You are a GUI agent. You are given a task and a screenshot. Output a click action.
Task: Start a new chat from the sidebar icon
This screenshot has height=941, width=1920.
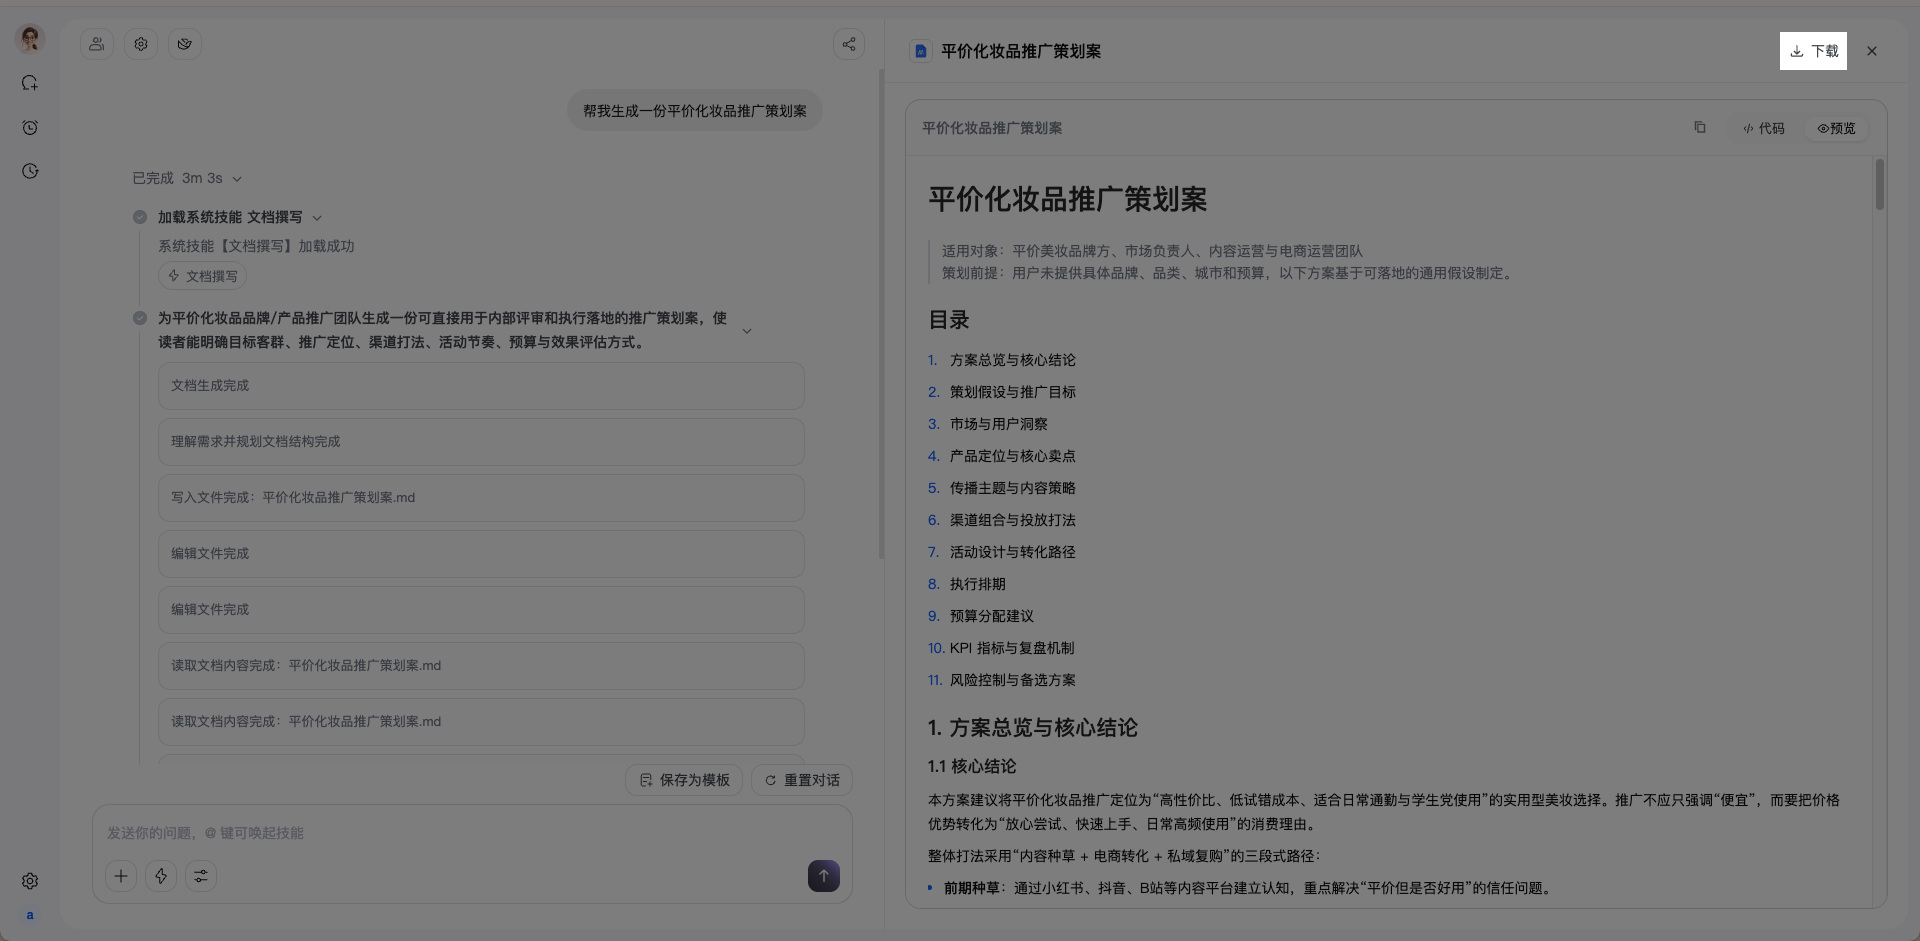pyautogui.click(x=30, y=83)
